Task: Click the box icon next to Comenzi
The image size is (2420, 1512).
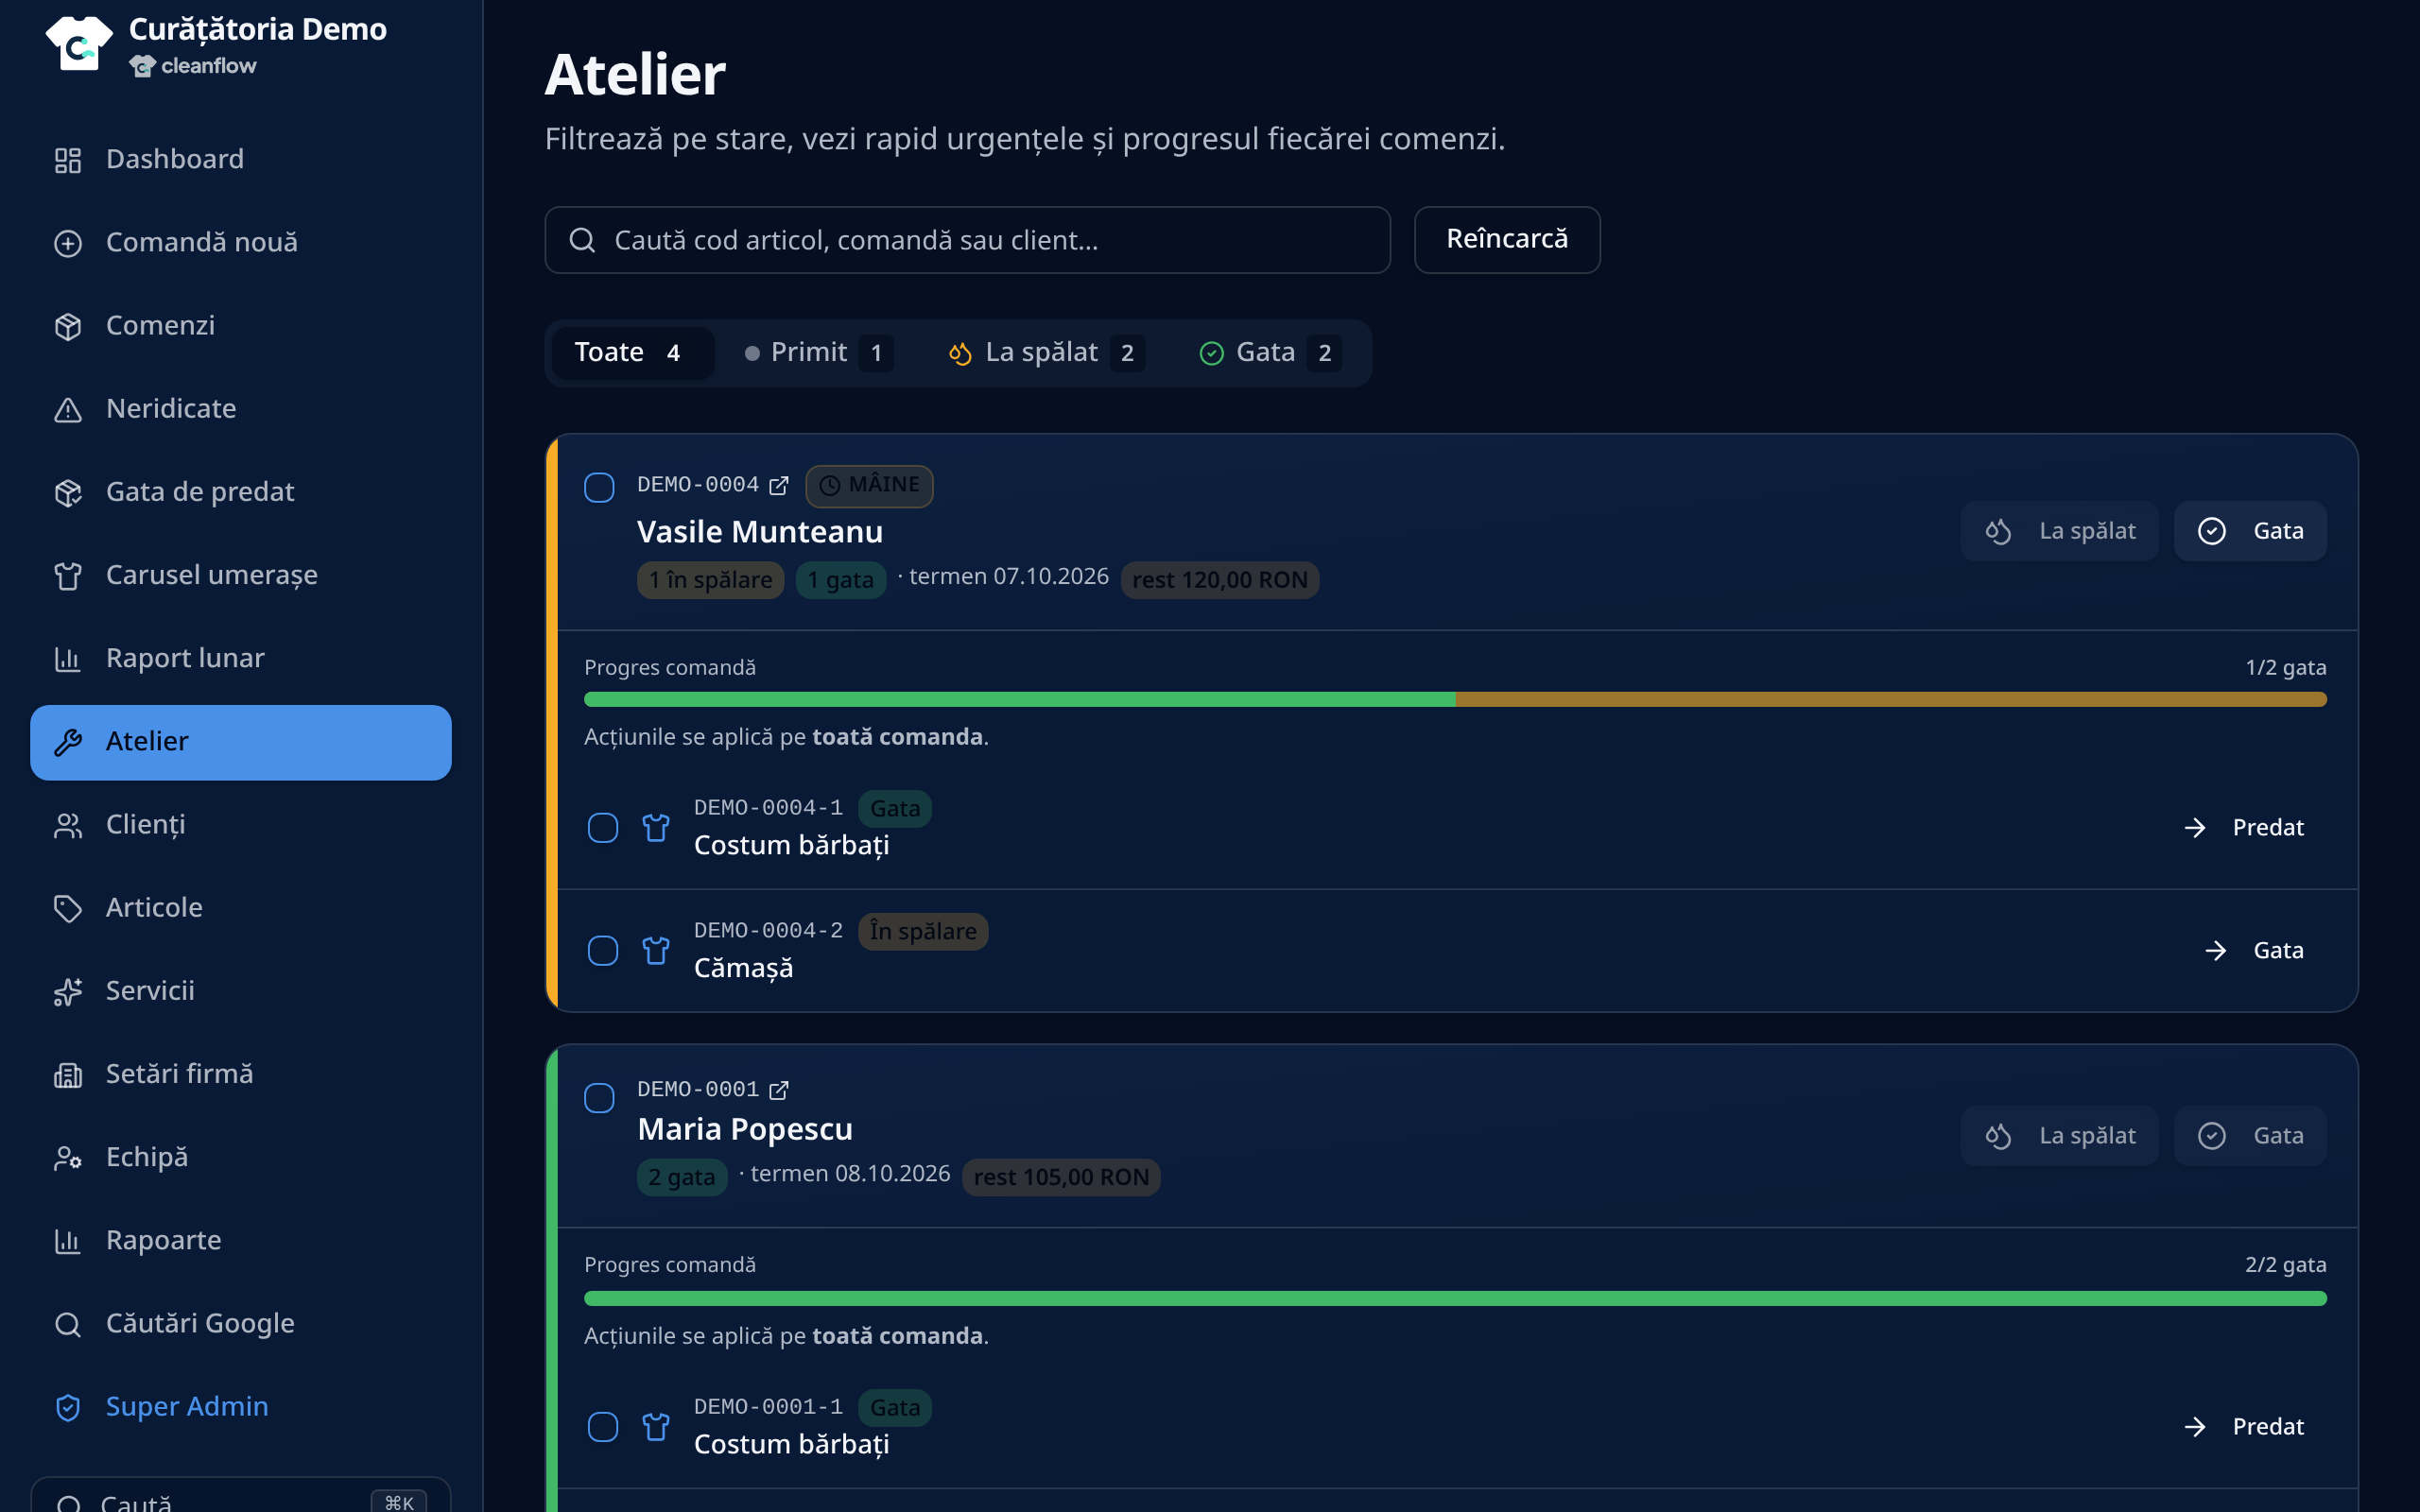Action: pos(67,326)
